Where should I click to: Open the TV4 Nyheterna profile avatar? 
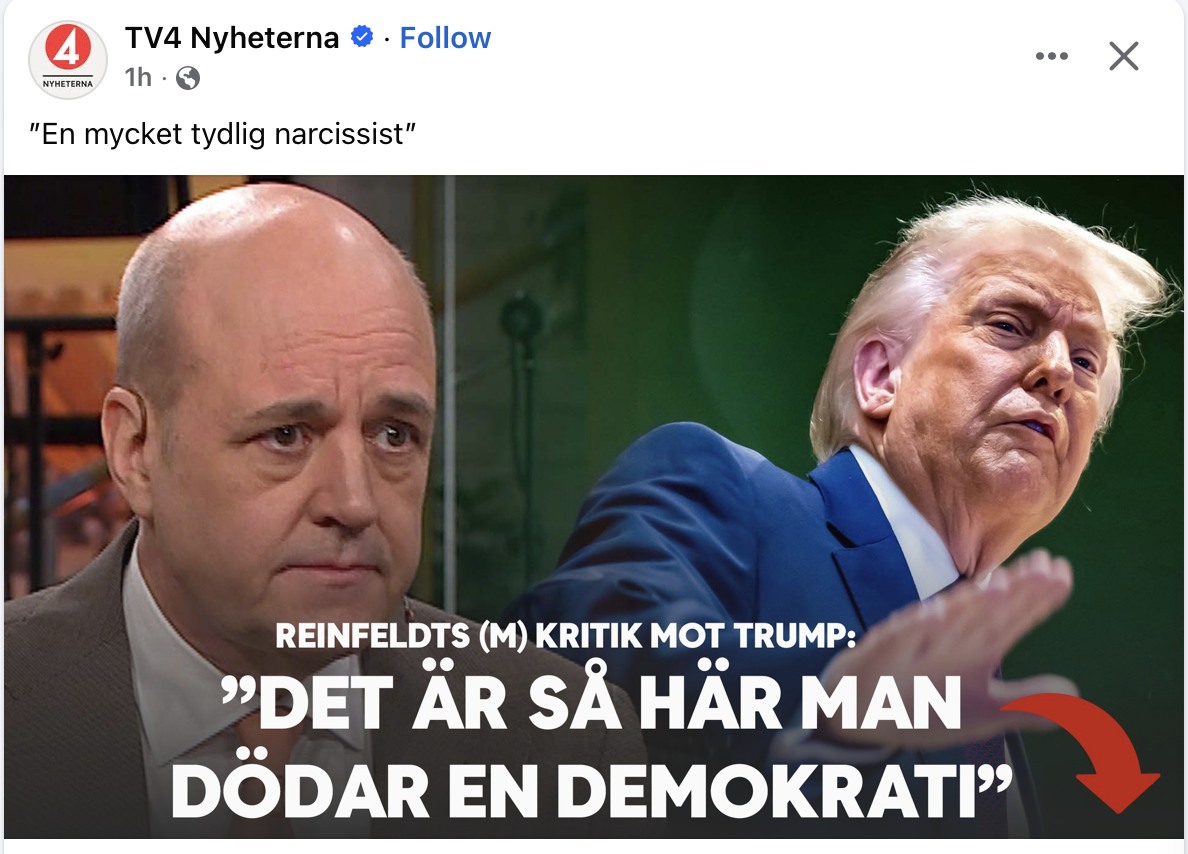(67, 59)
